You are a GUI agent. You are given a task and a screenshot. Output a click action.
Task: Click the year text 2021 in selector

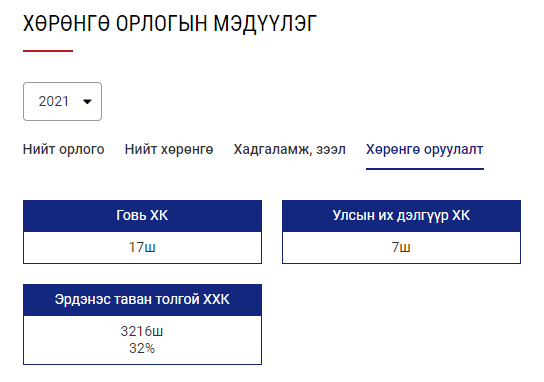coord(53,101)
